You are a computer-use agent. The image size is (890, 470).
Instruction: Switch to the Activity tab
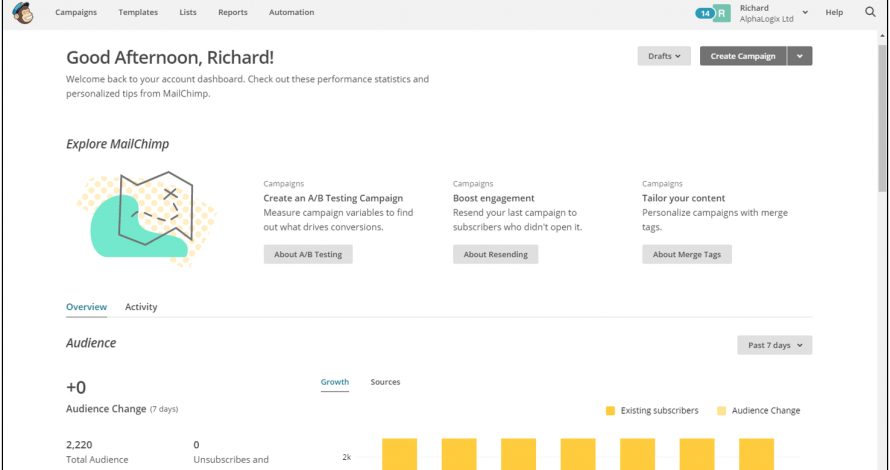point(141,307)
